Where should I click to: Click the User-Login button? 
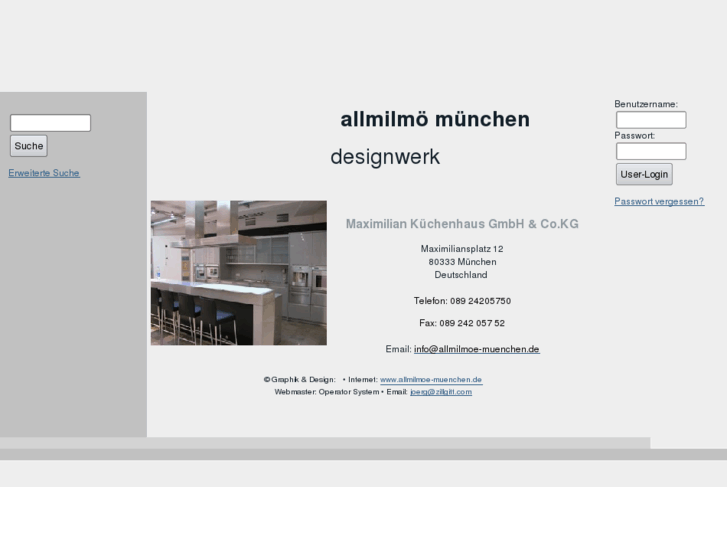click(644, 174)
